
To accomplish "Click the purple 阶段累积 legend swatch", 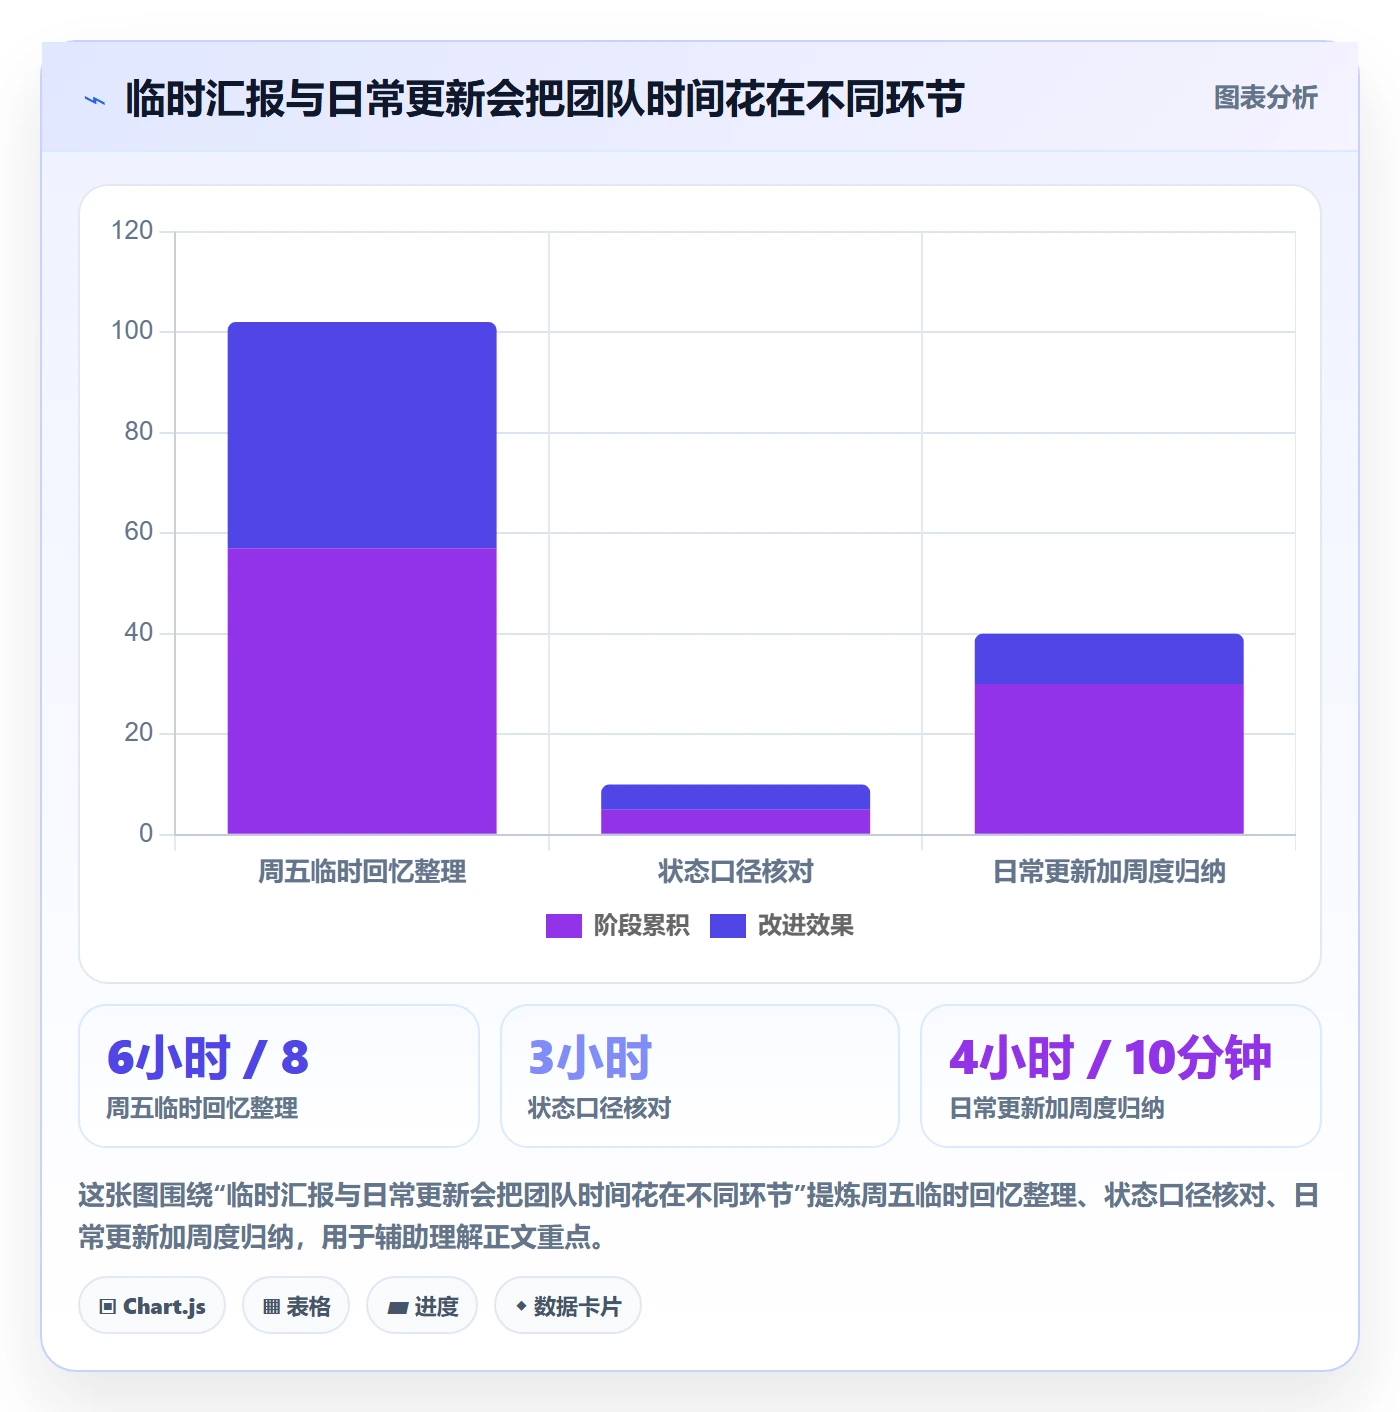I will coord(563,926).
